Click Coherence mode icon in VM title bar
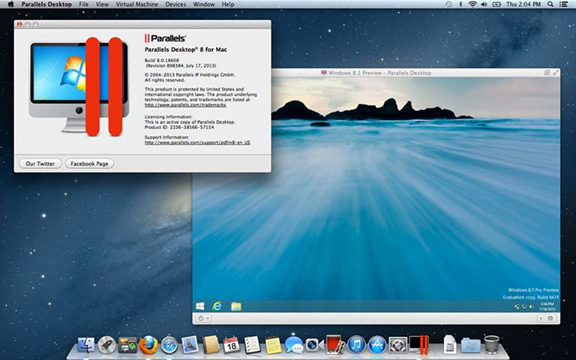Screen dimensions: 576x360 coord(547,73)
